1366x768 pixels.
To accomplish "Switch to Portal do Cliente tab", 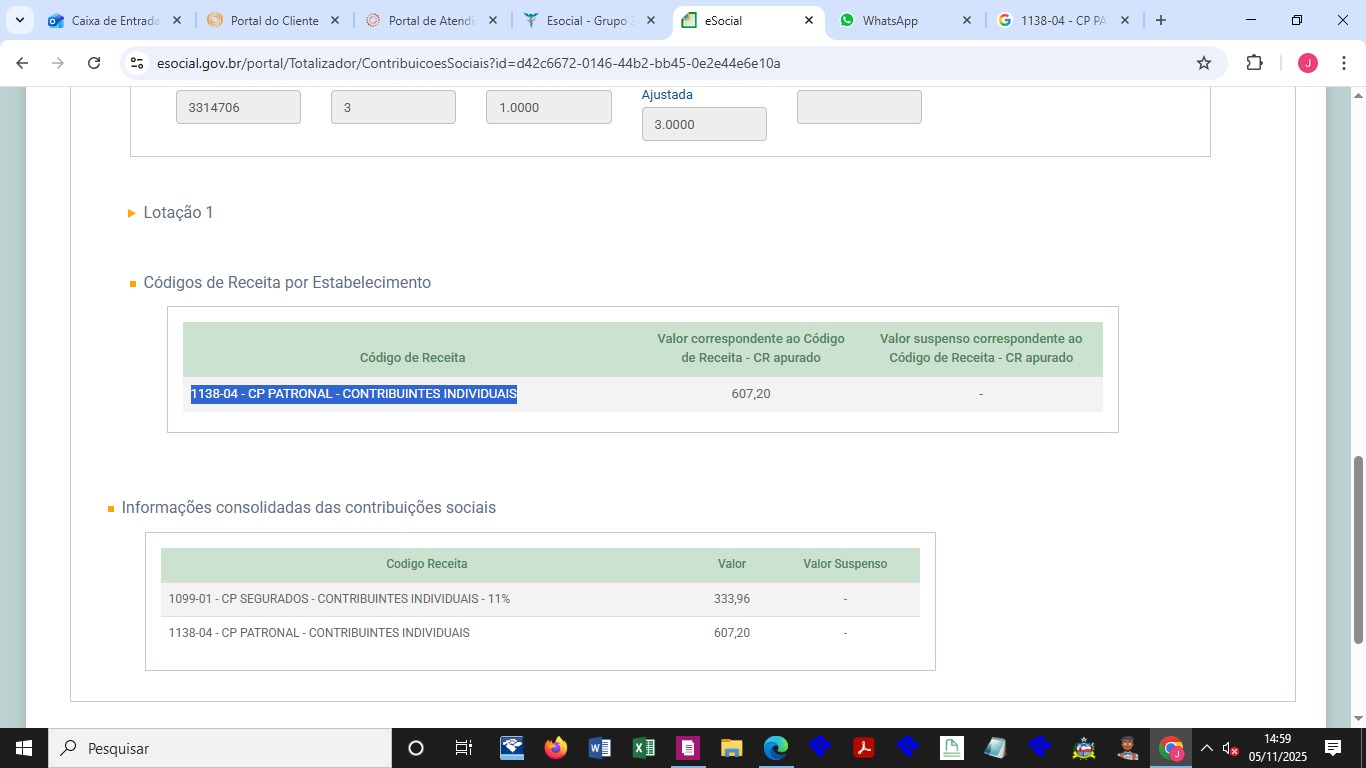I will pyautogui.click(x=273, y=20).
